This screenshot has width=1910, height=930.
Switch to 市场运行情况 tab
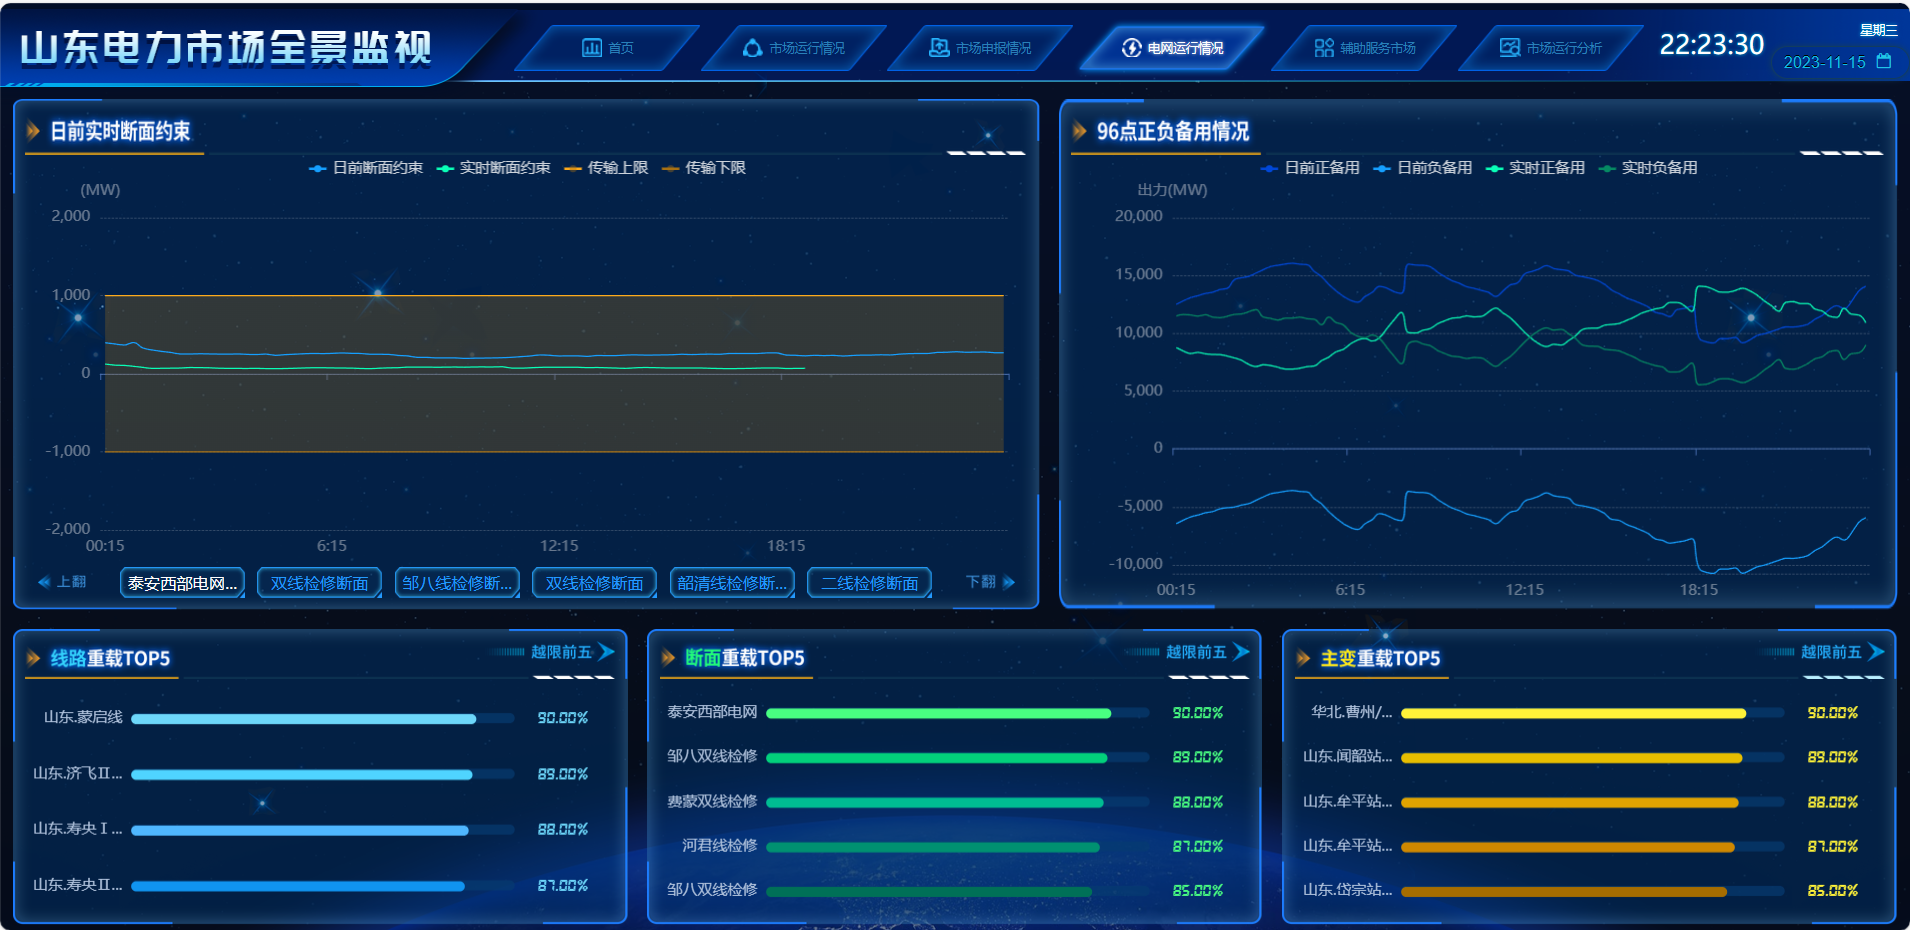coord(793,48)
